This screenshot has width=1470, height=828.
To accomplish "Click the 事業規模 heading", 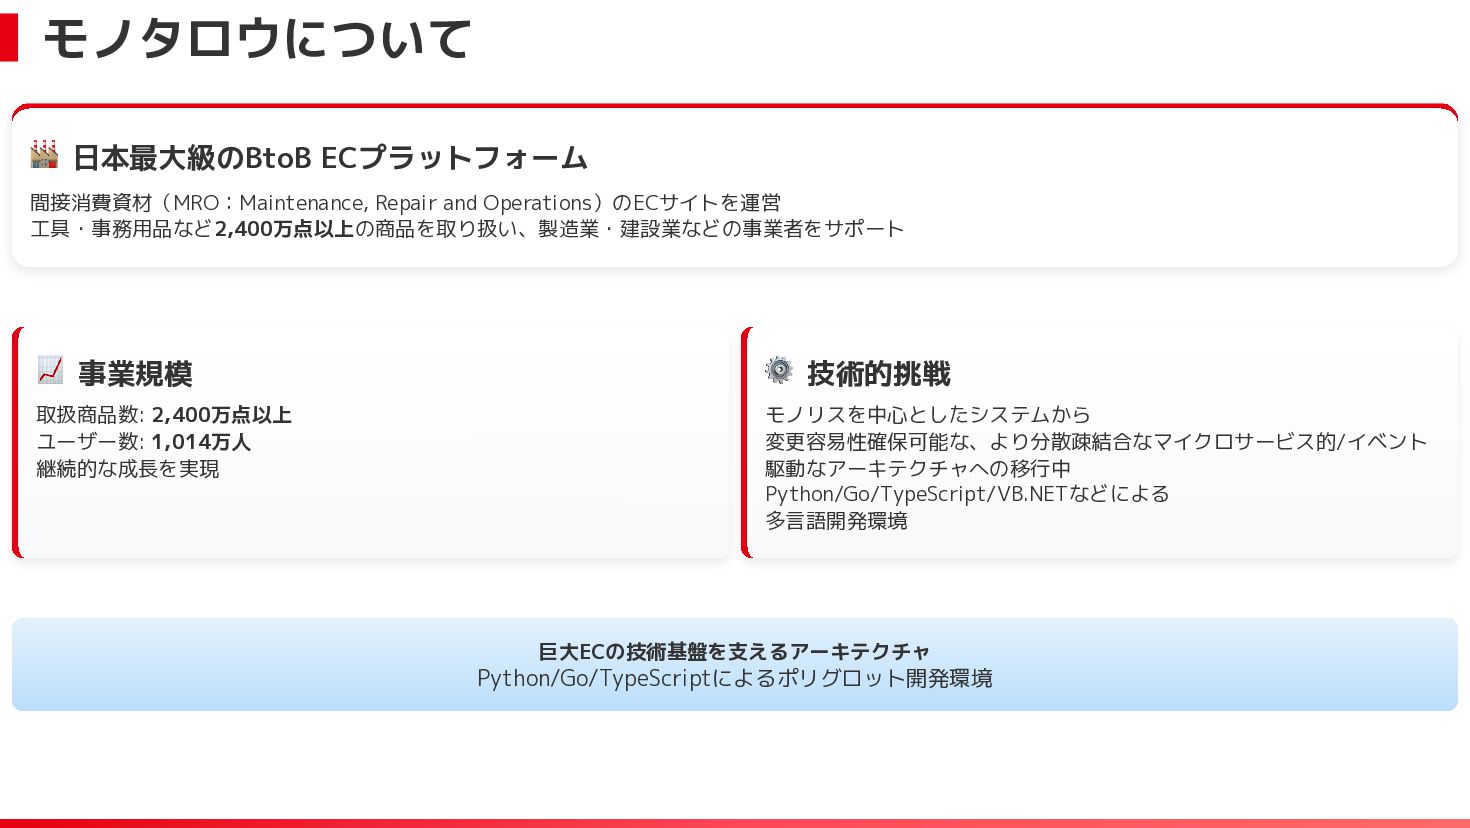I will click(135, 373).
